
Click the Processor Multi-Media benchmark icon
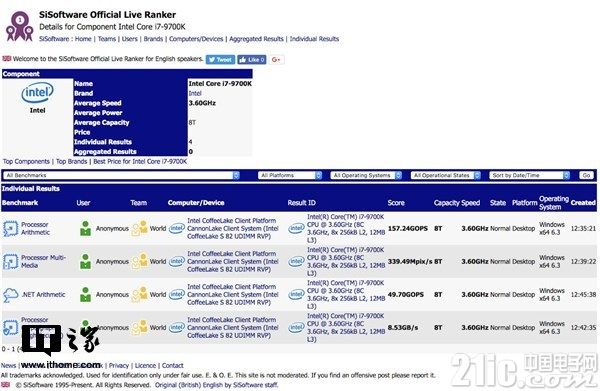pos(10,262)
